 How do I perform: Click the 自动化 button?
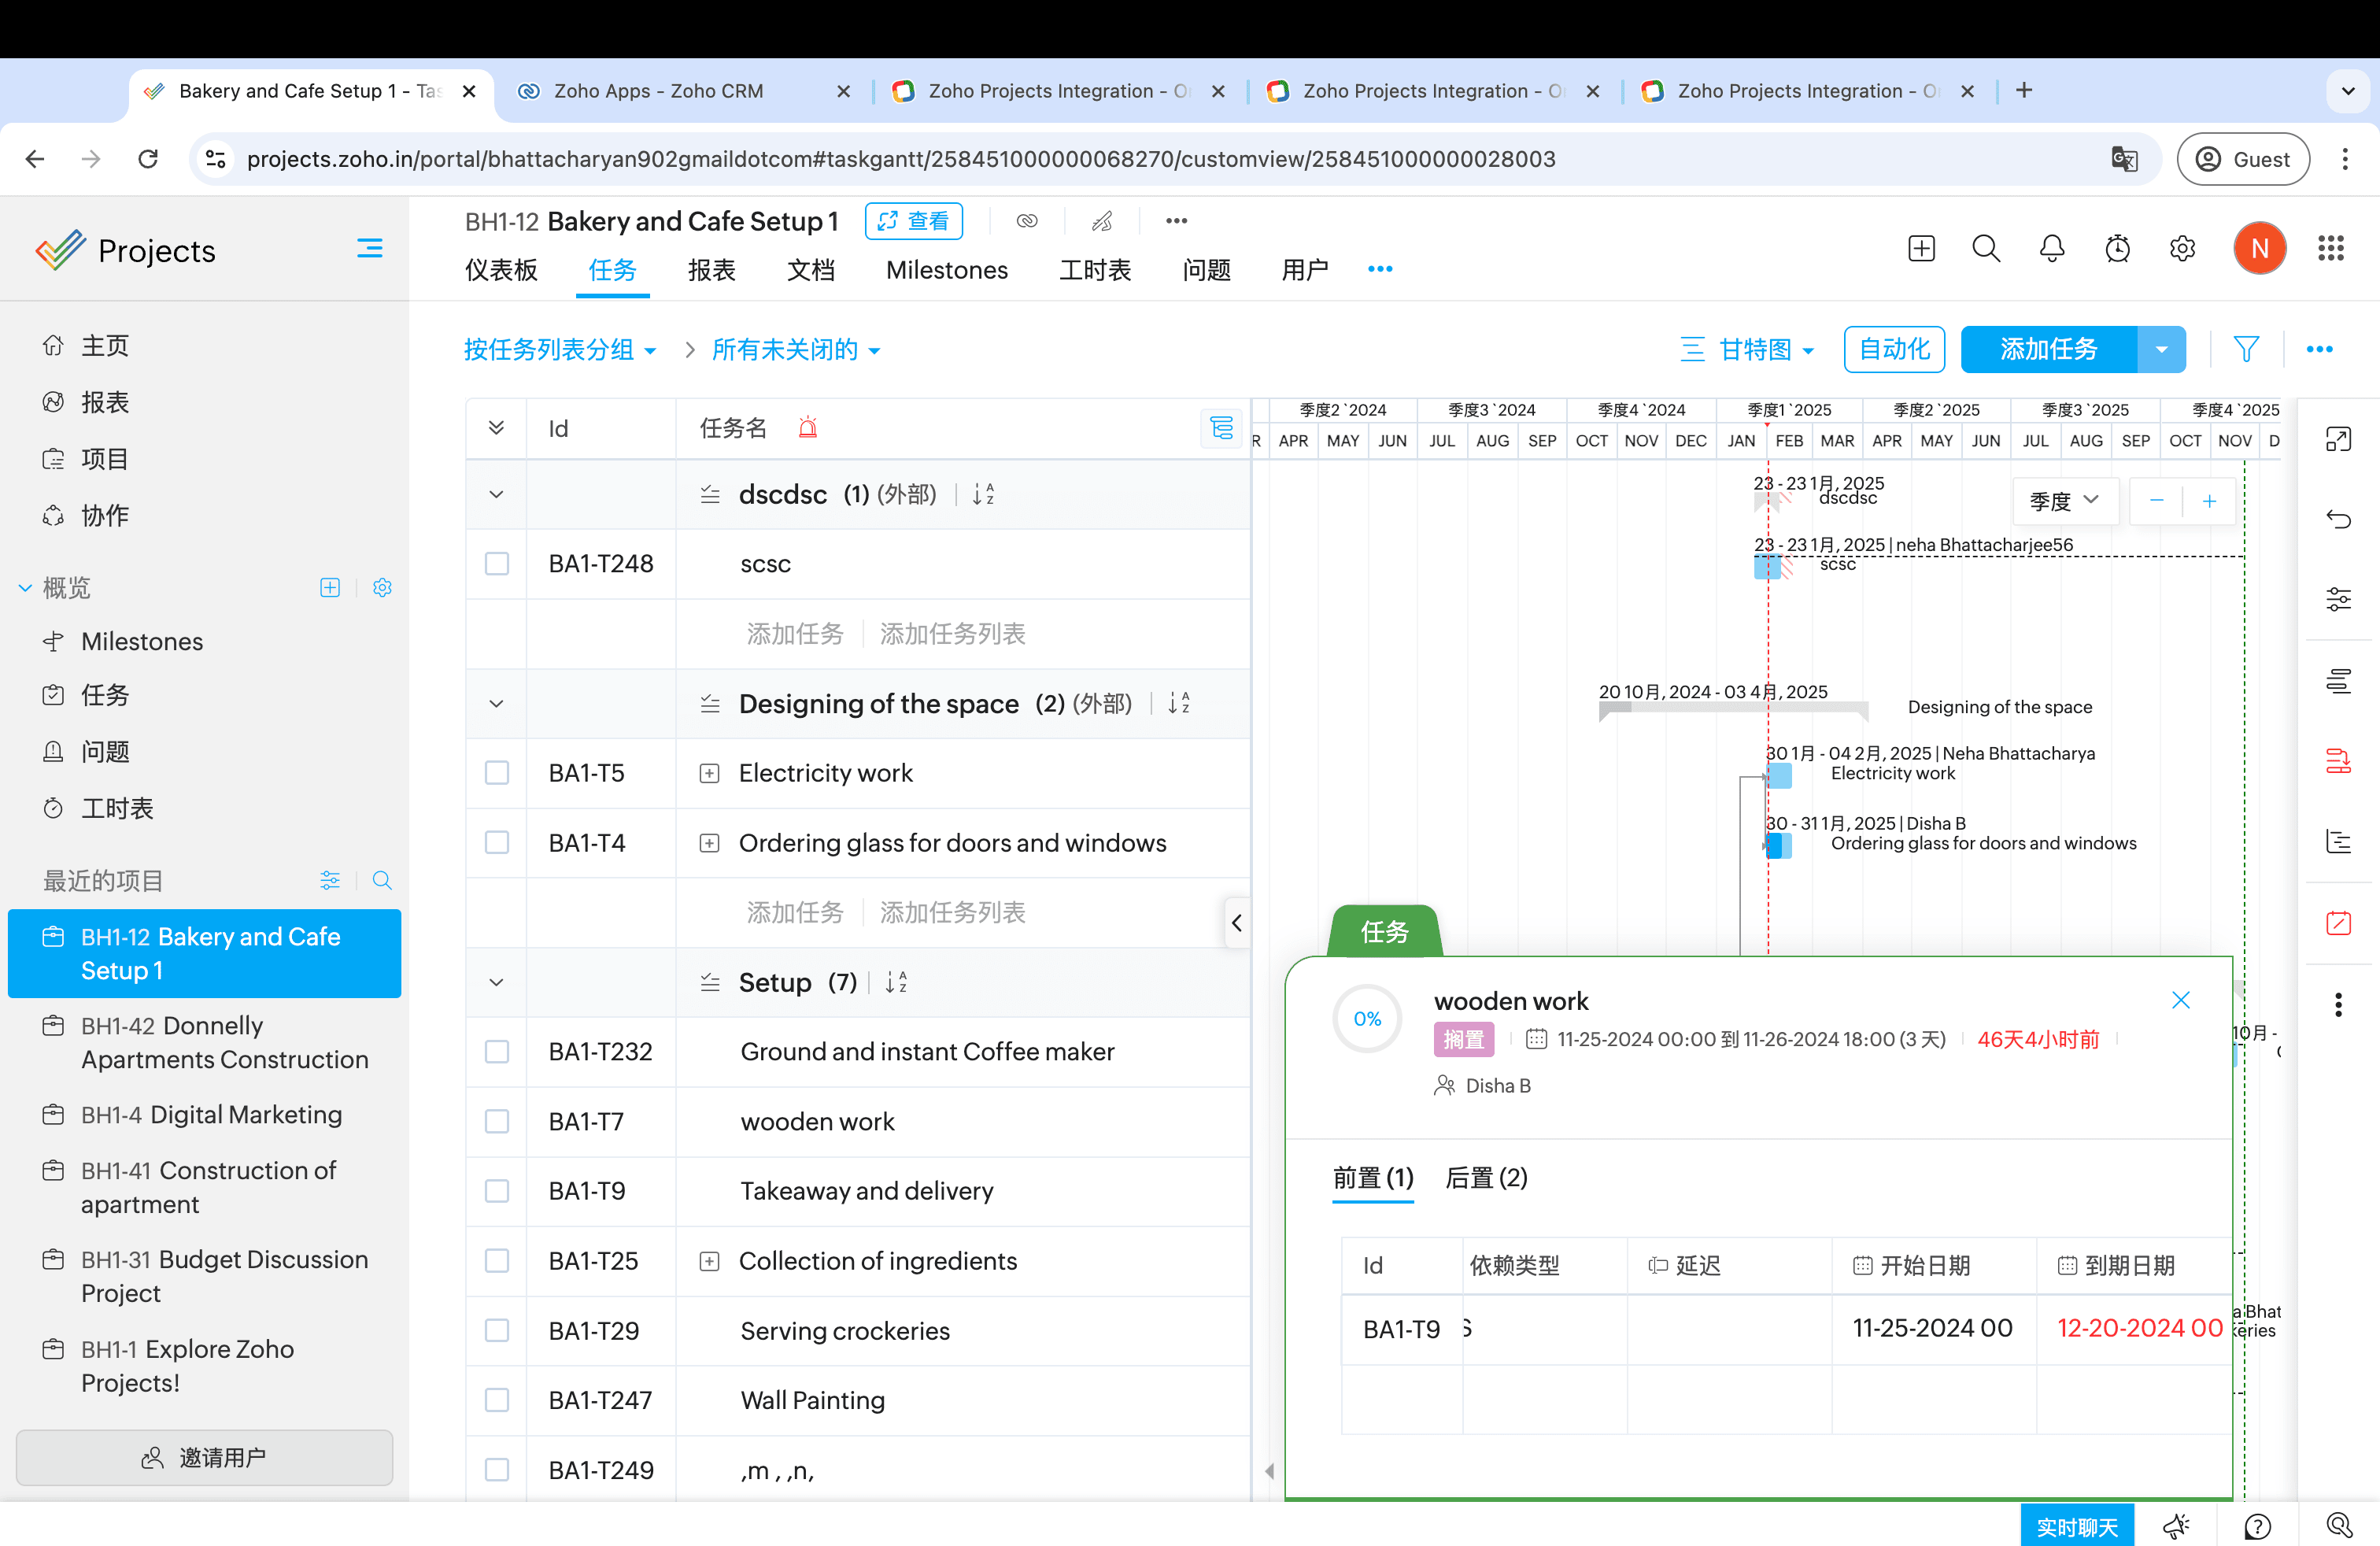[1894, 349]
